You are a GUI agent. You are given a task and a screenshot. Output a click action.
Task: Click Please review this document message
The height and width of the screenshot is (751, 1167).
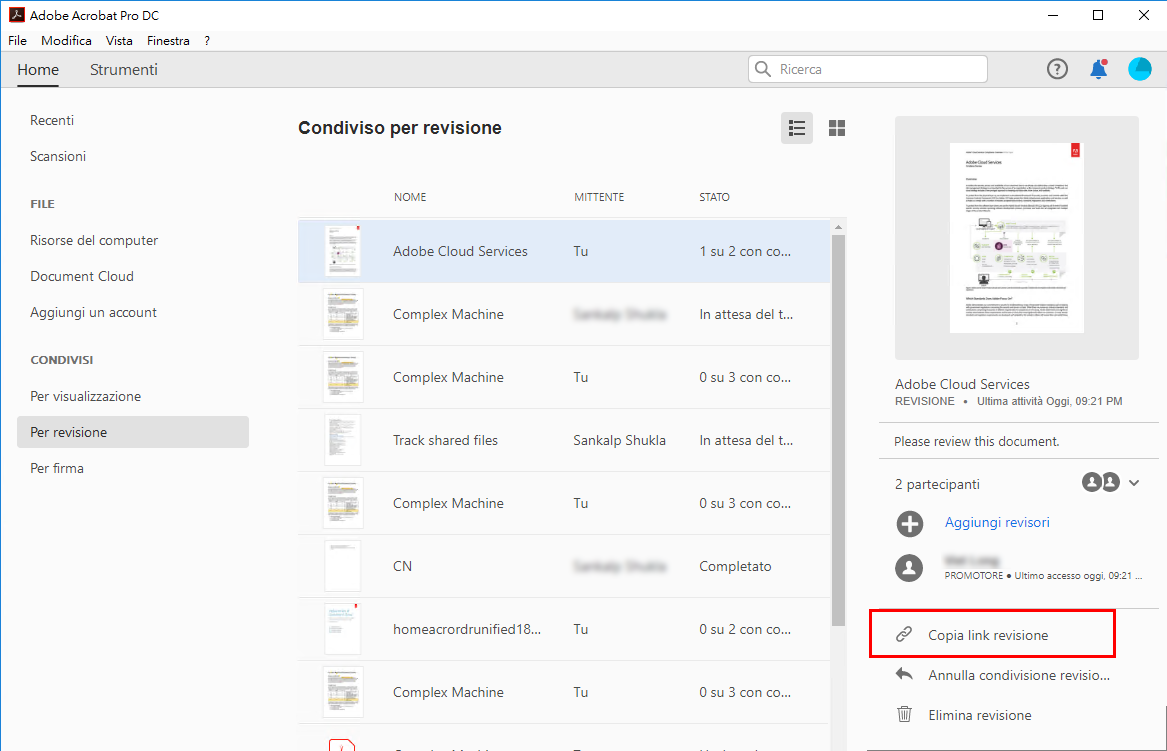(x=976, y=441)
